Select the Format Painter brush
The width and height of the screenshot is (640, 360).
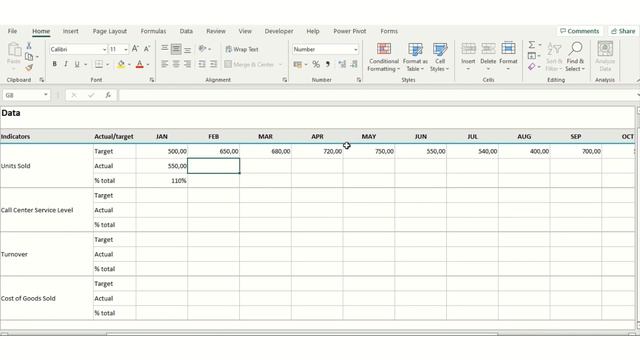click(x=29, y=67)
